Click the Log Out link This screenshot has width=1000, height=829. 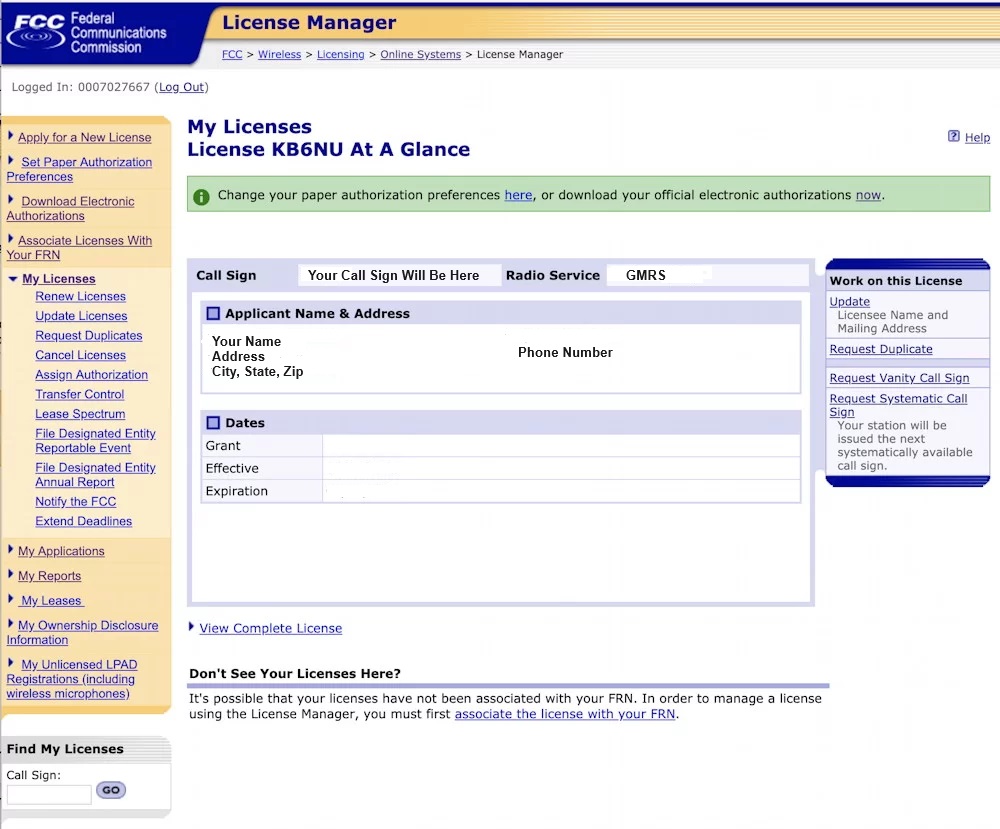(x=181, y=87)
